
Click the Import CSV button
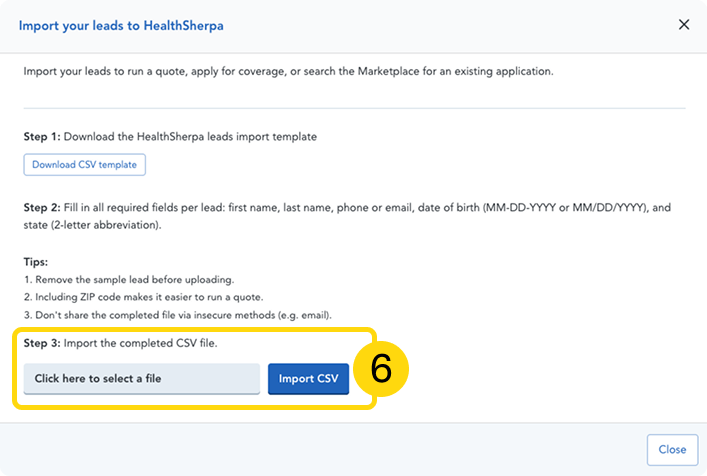308,379
